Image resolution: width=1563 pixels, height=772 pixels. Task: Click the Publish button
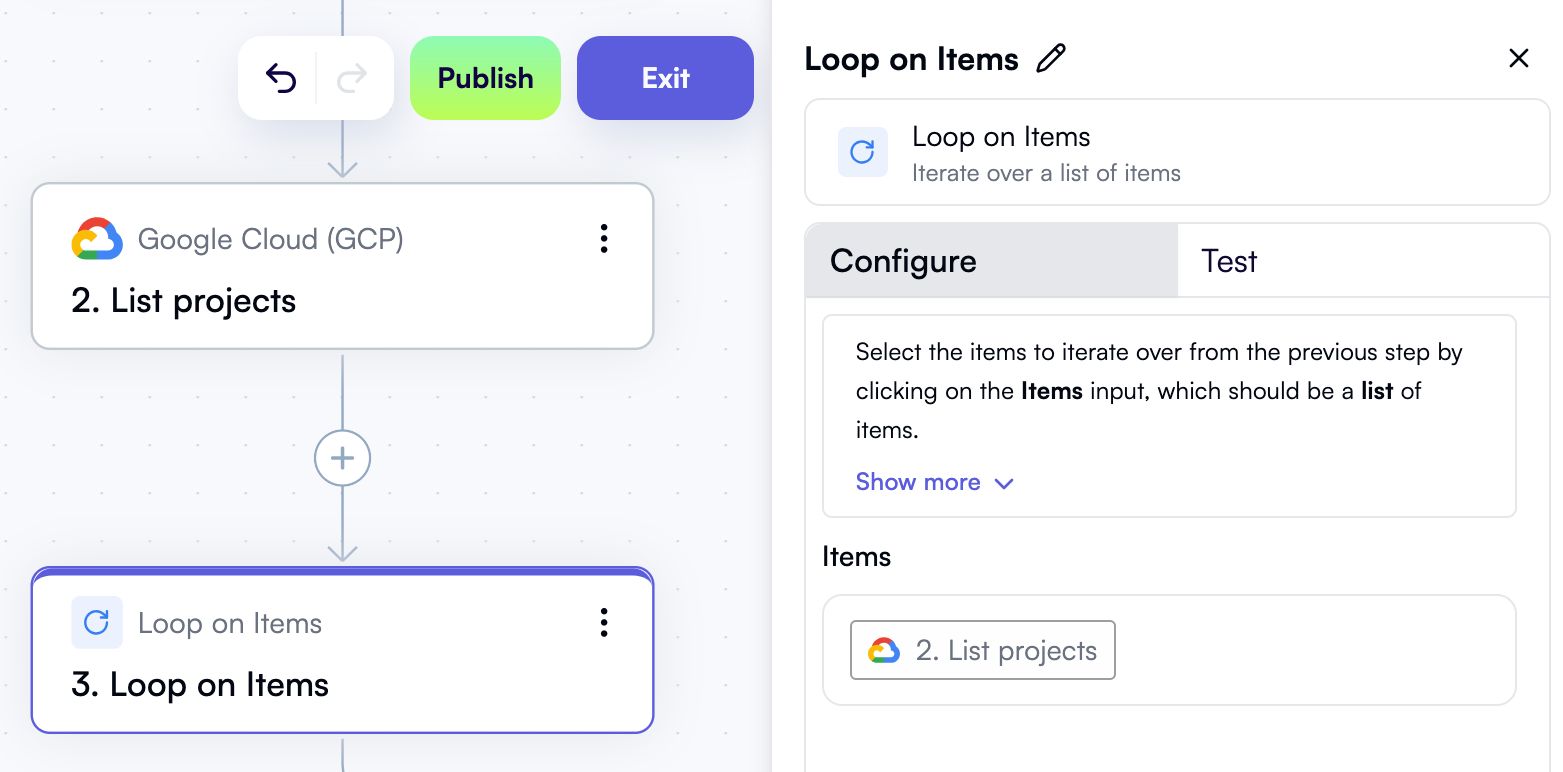click(485, 77)
